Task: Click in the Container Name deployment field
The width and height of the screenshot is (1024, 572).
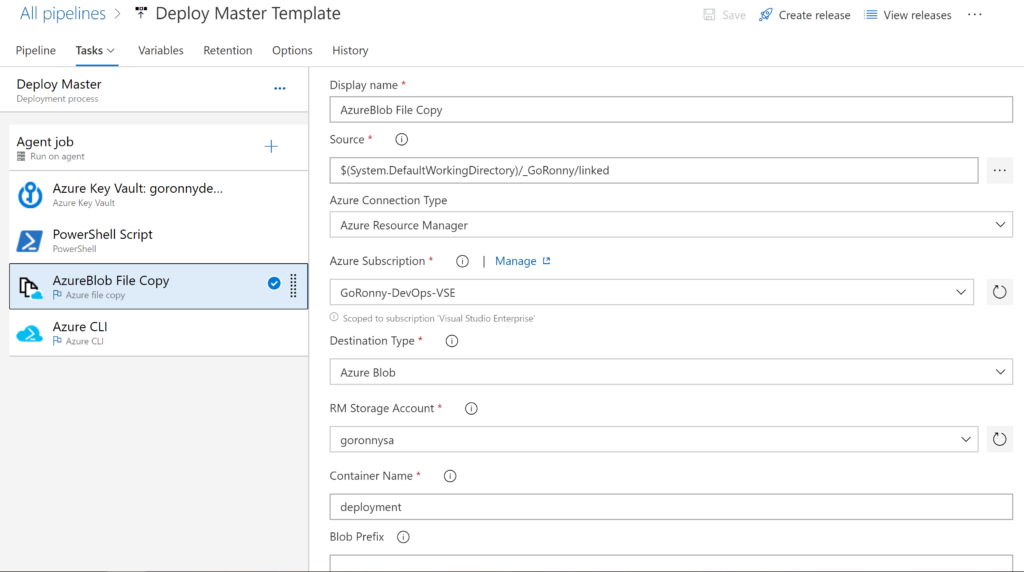Action: [671, 507]
